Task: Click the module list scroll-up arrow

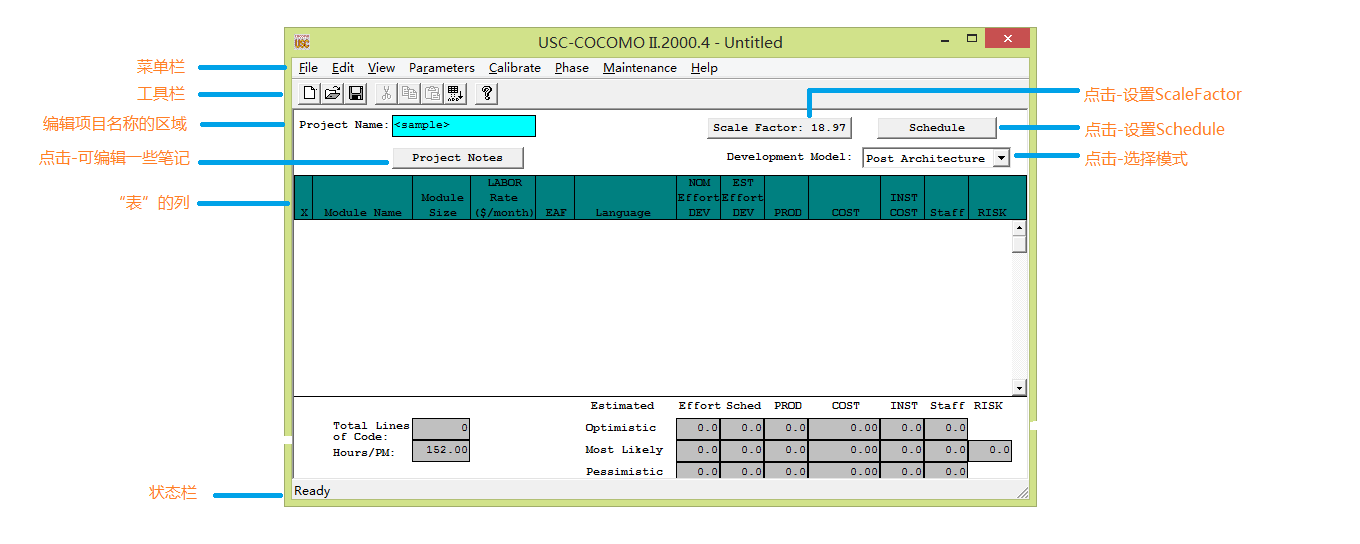Action: [x=1019, y=228]
